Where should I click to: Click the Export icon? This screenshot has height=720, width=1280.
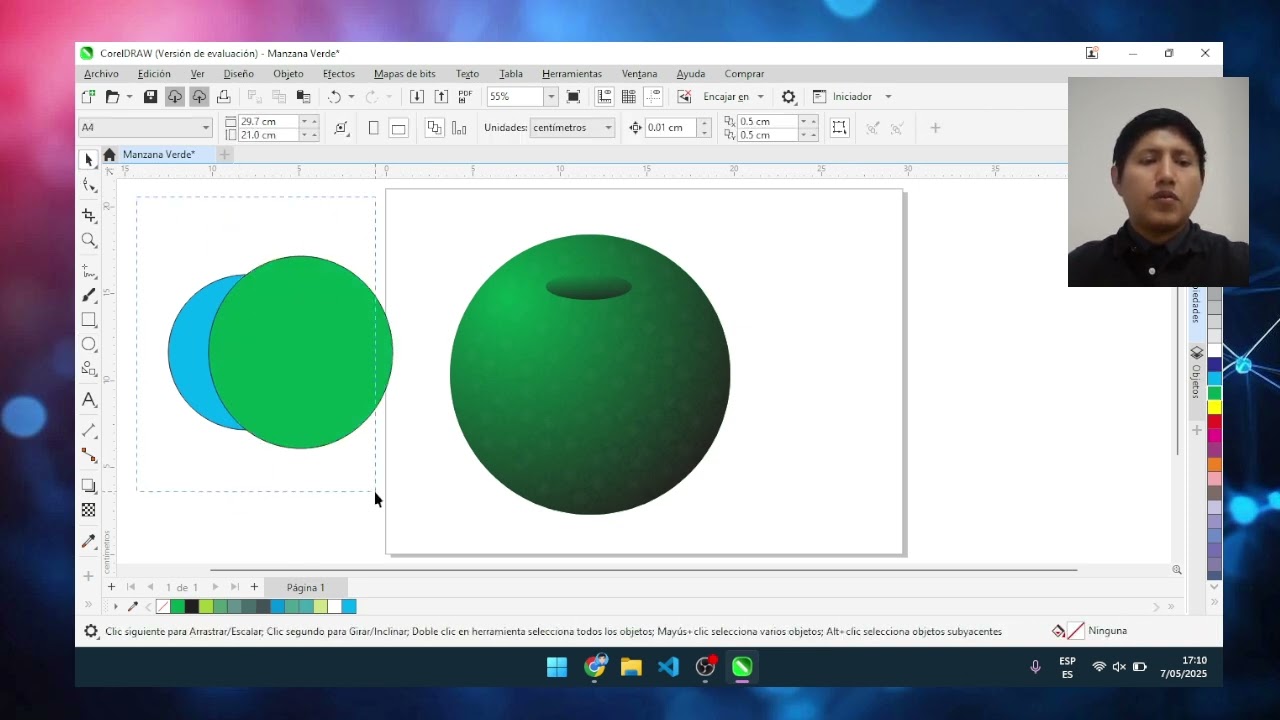point(441,97)
